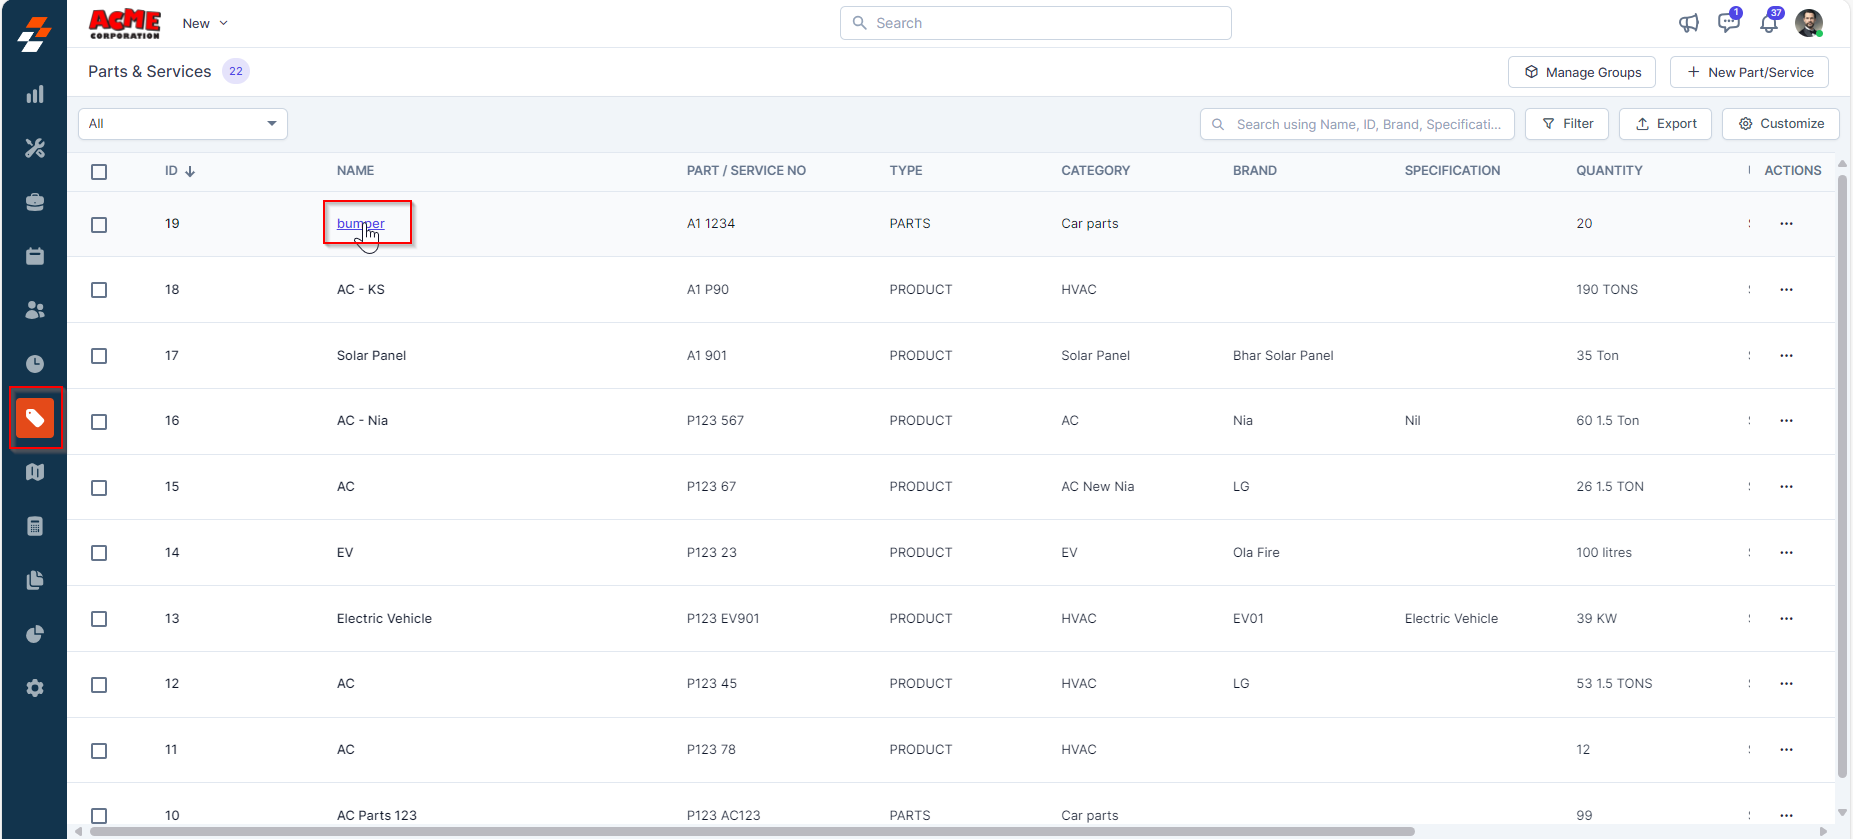The image size is (1853, 839).
Task: Click the megaphone announcements icon
Action: coord(1689,23)
